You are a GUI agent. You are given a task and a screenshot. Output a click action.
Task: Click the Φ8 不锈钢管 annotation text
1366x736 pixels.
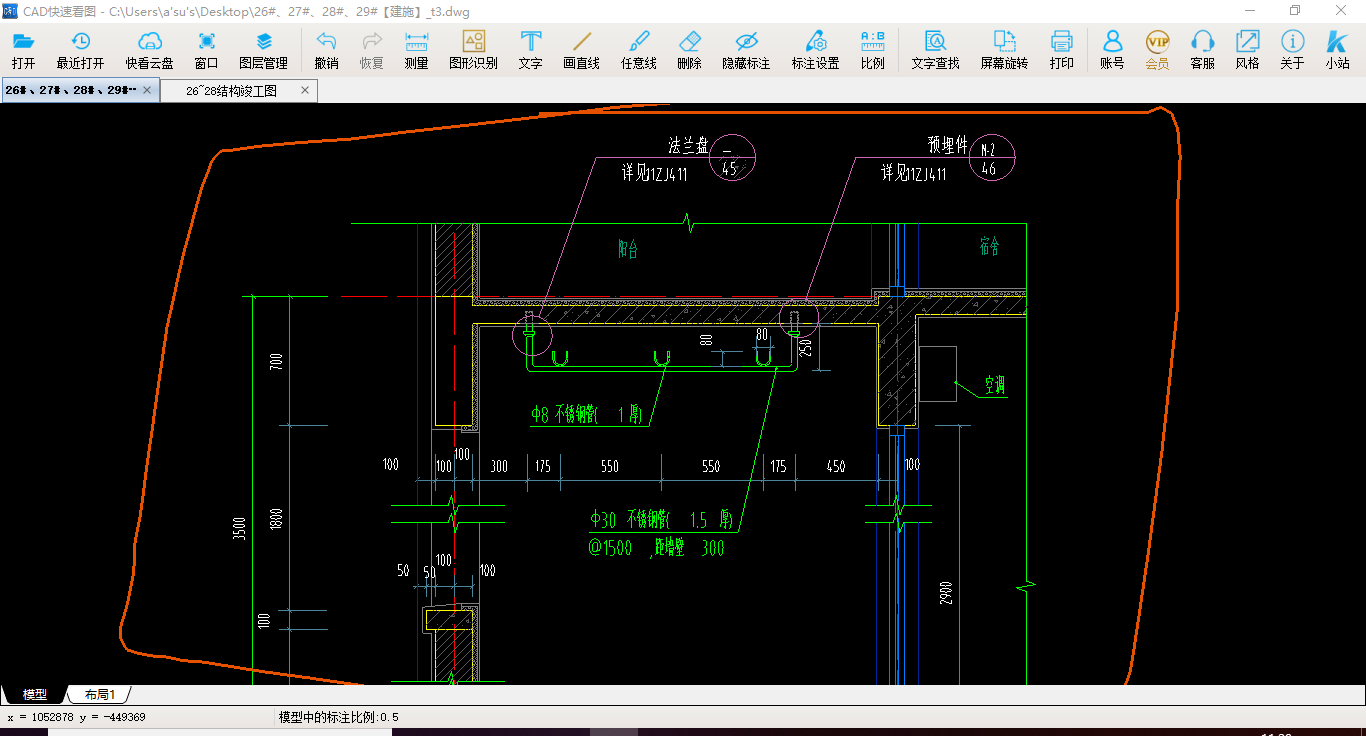pos(587,415)
